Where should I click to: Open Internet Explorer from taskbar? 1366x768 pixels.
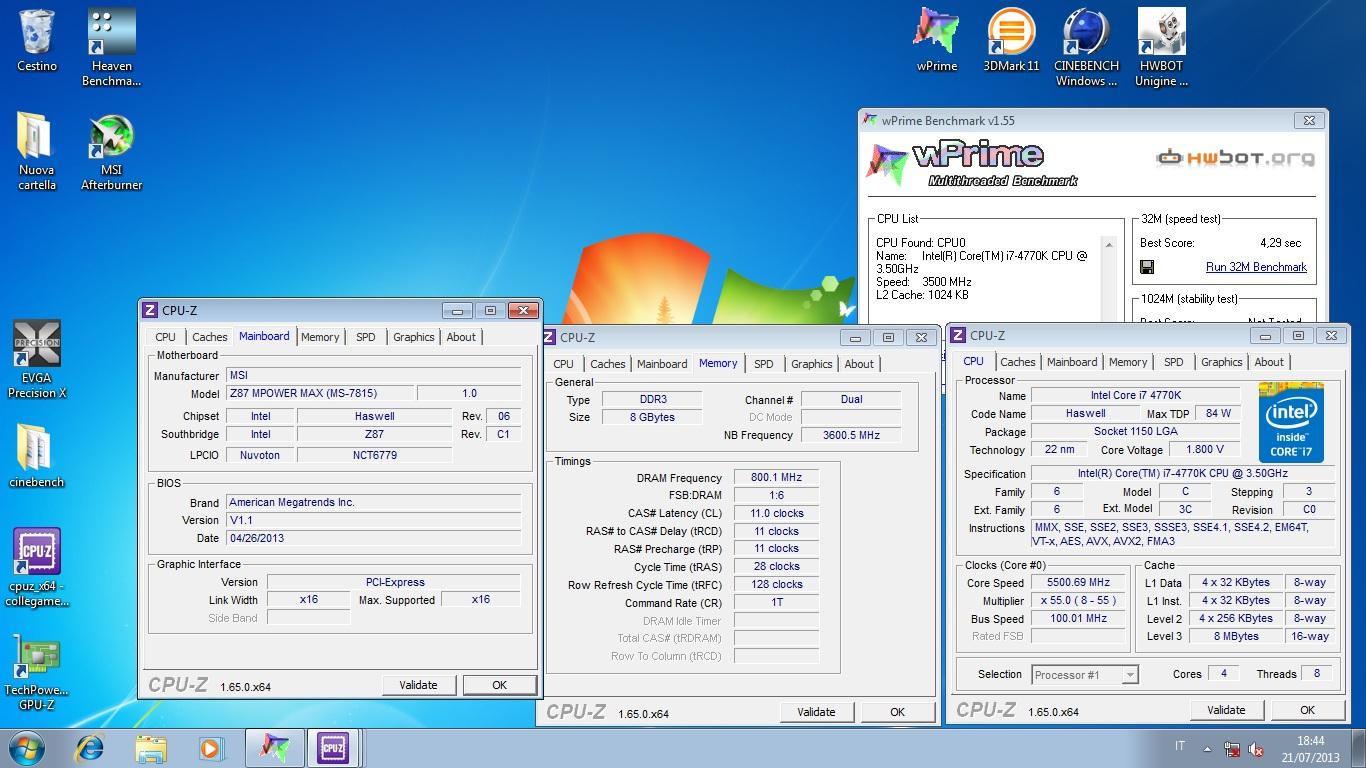click(x=90, y=748)
